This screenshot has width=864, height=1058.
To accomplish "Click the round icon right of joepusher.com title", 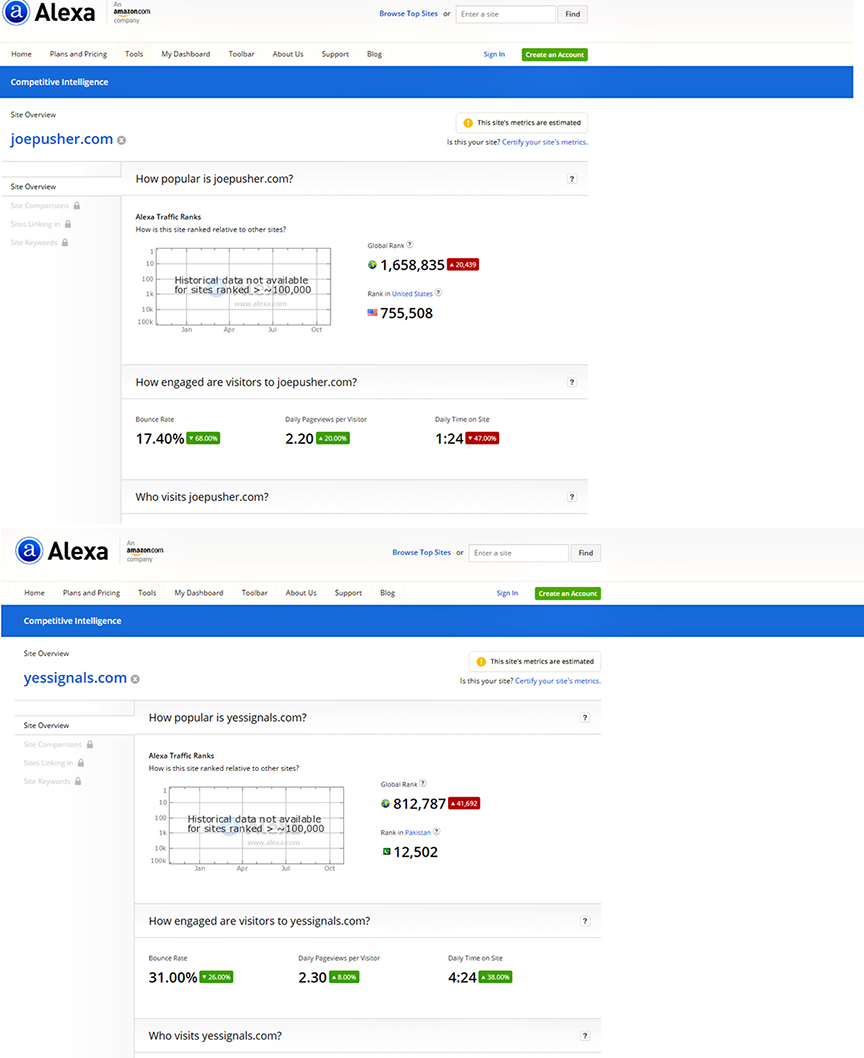I will coord(122,140).
